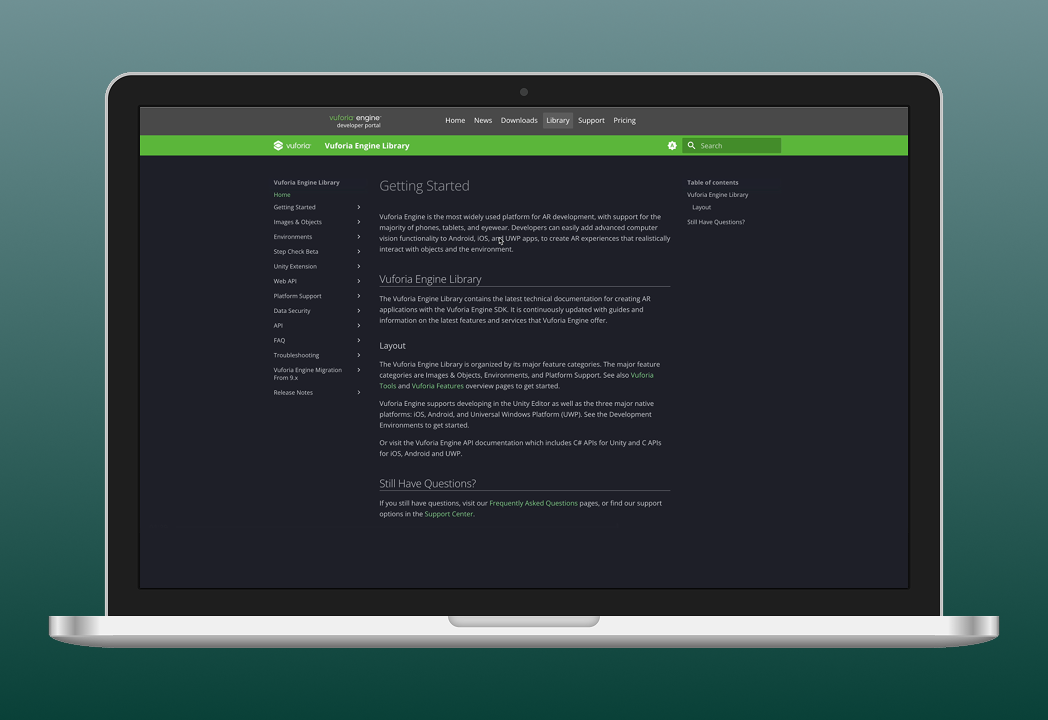Expand the Step Check Beta chevron
The width and height of the screenshot is (1048, 720).
tap(359, 251)
